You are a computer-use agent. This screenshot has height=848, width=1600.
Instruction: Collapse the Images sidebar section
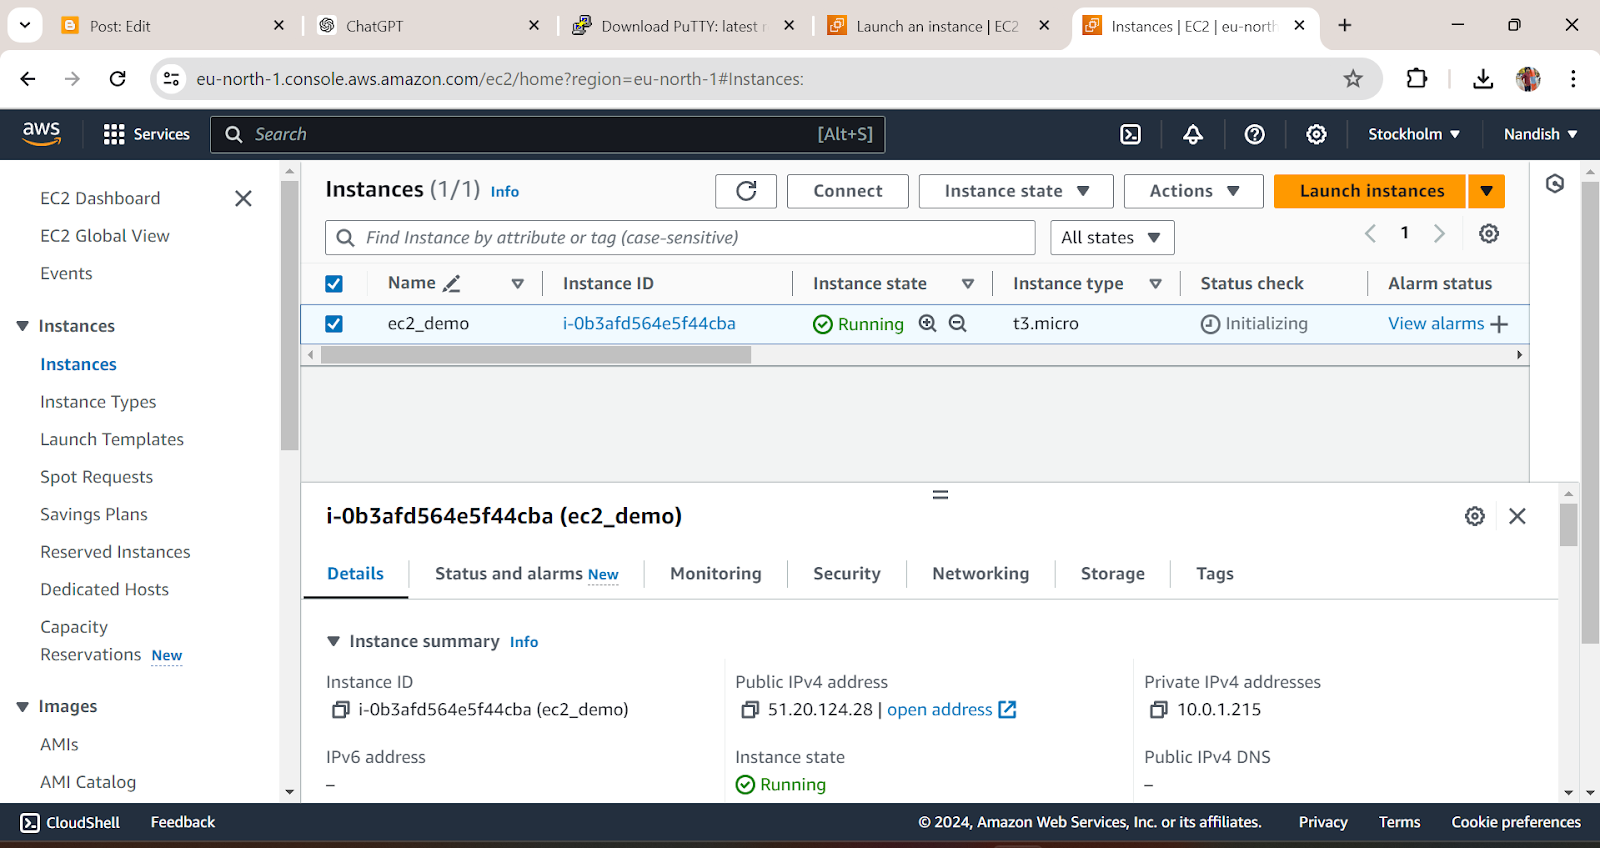click(x=23, y=707)
